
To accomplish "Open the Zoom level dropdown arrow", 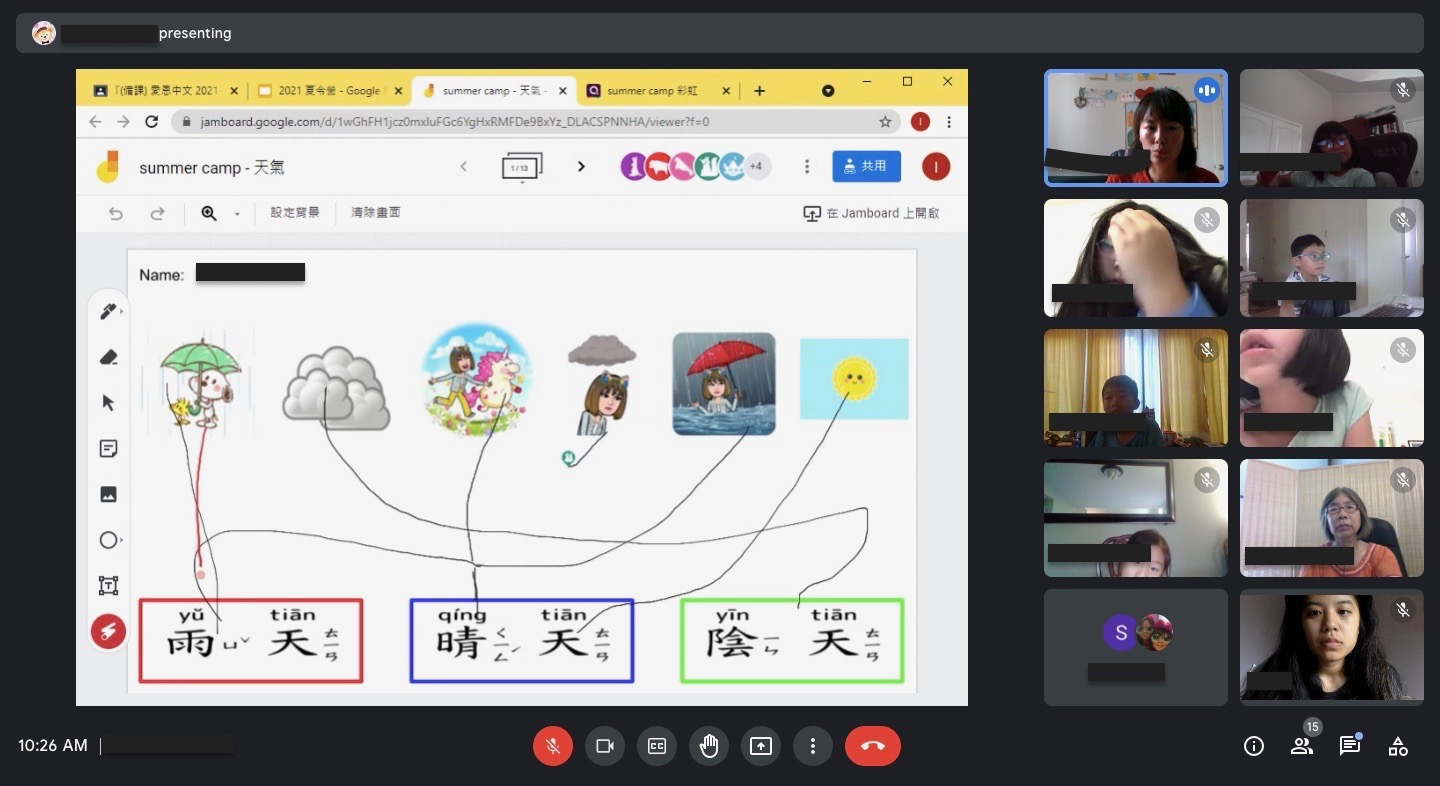I will [x=236, y=213].
